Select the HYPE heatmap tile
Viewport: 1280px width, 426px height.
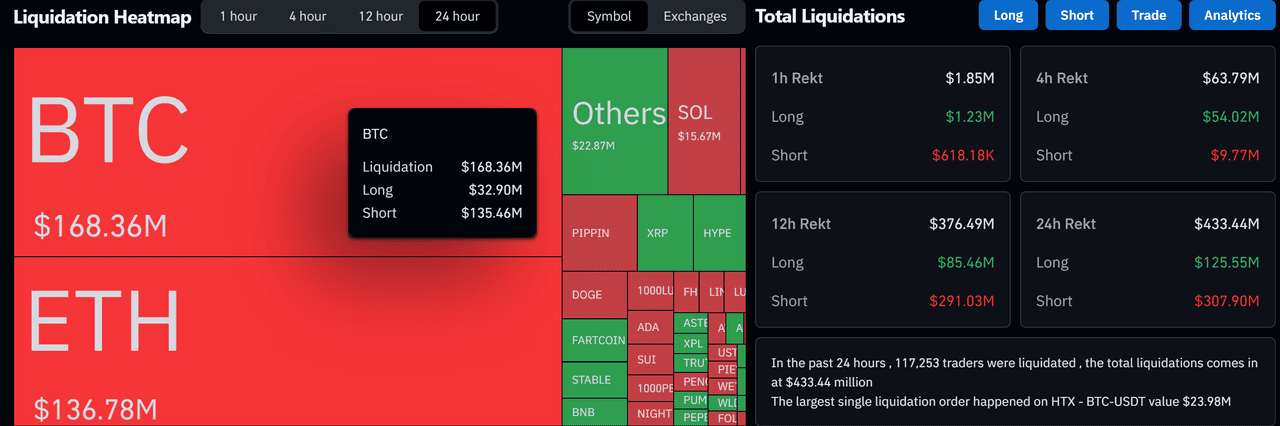click(718, 233)
